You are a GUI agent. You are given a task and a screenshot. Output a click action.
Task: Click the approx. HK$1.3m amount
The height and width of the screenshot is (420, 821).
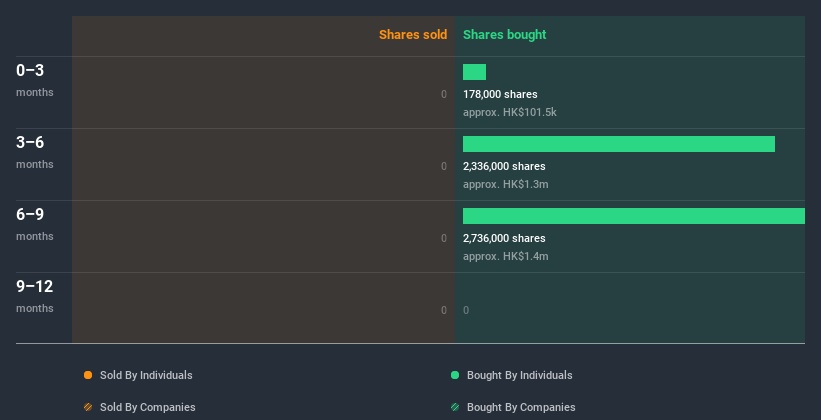(506, 184)
